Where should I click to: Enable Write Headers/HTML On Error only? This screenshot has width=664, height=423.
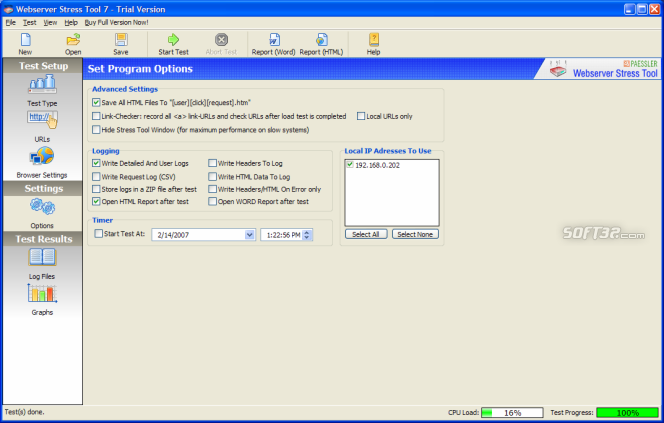point(213,189)
